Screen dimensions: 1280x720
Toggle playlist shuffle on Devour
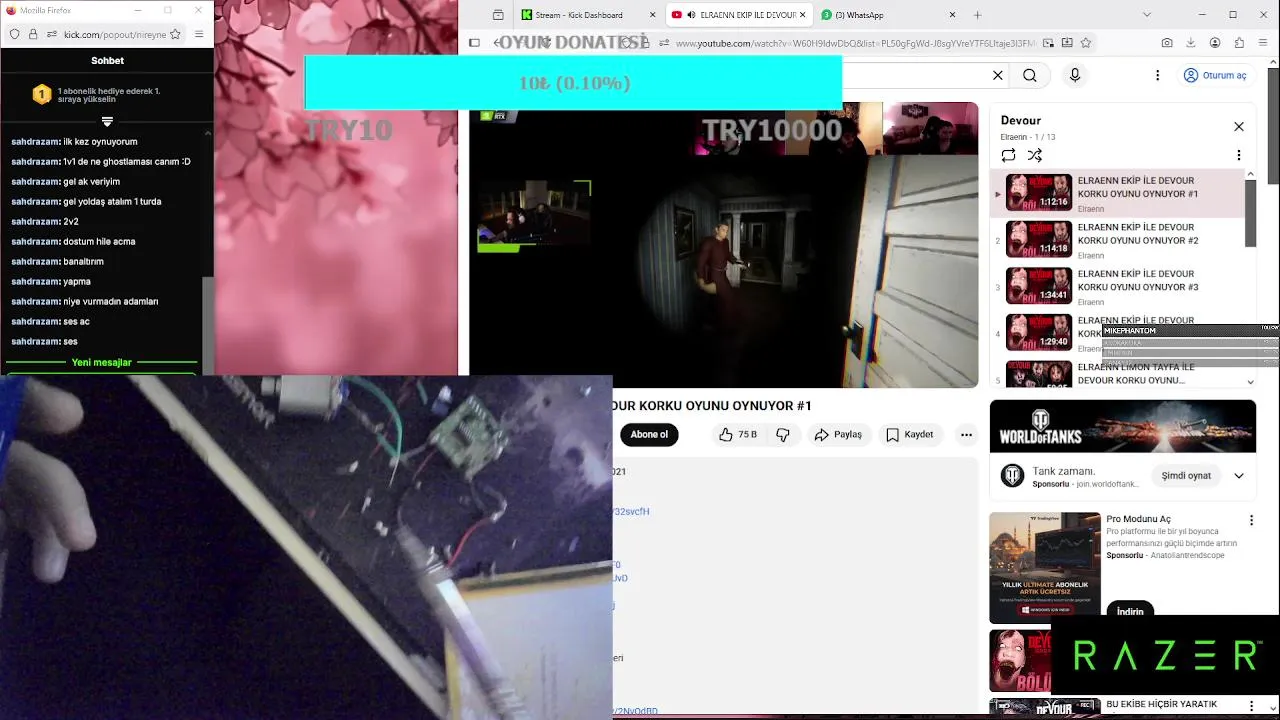coord(1035,155)
